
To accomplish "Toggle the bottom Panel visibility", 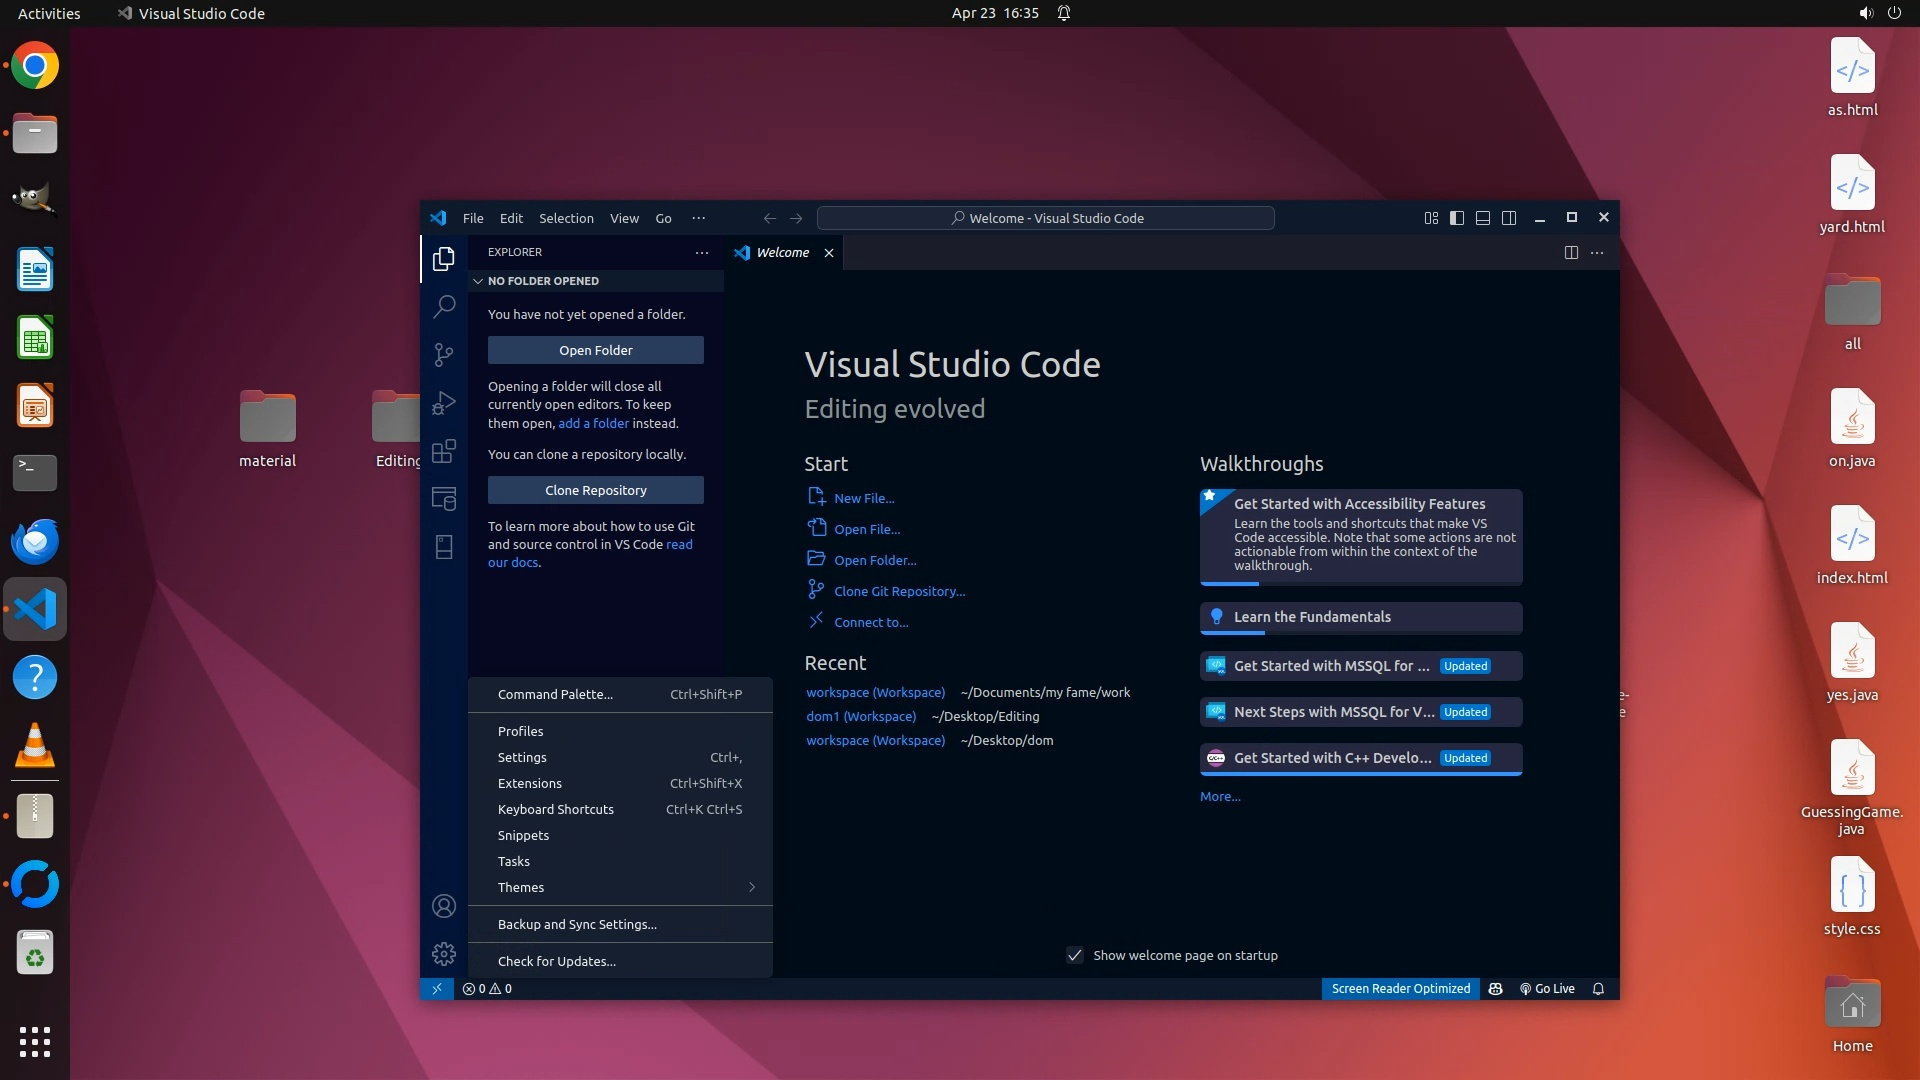I will pos(1483,218).
